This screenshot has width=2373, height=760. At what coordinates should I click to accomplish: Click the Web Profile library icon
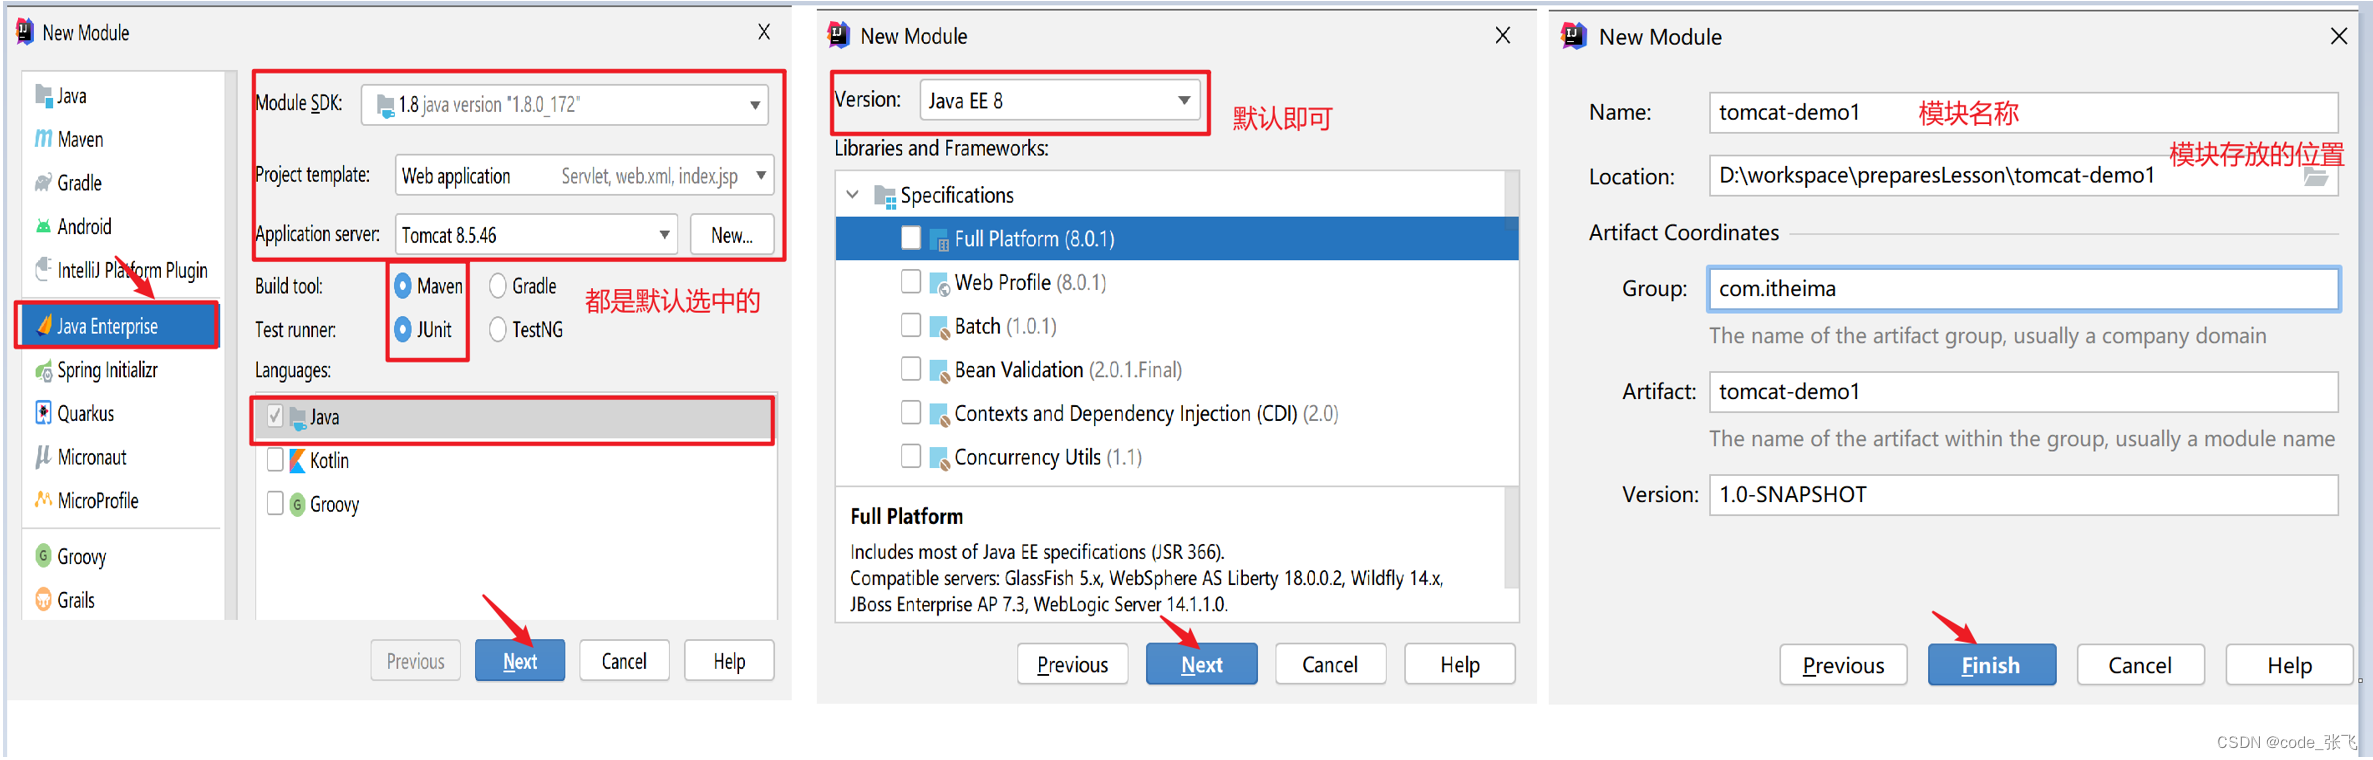tap(939, 284)
